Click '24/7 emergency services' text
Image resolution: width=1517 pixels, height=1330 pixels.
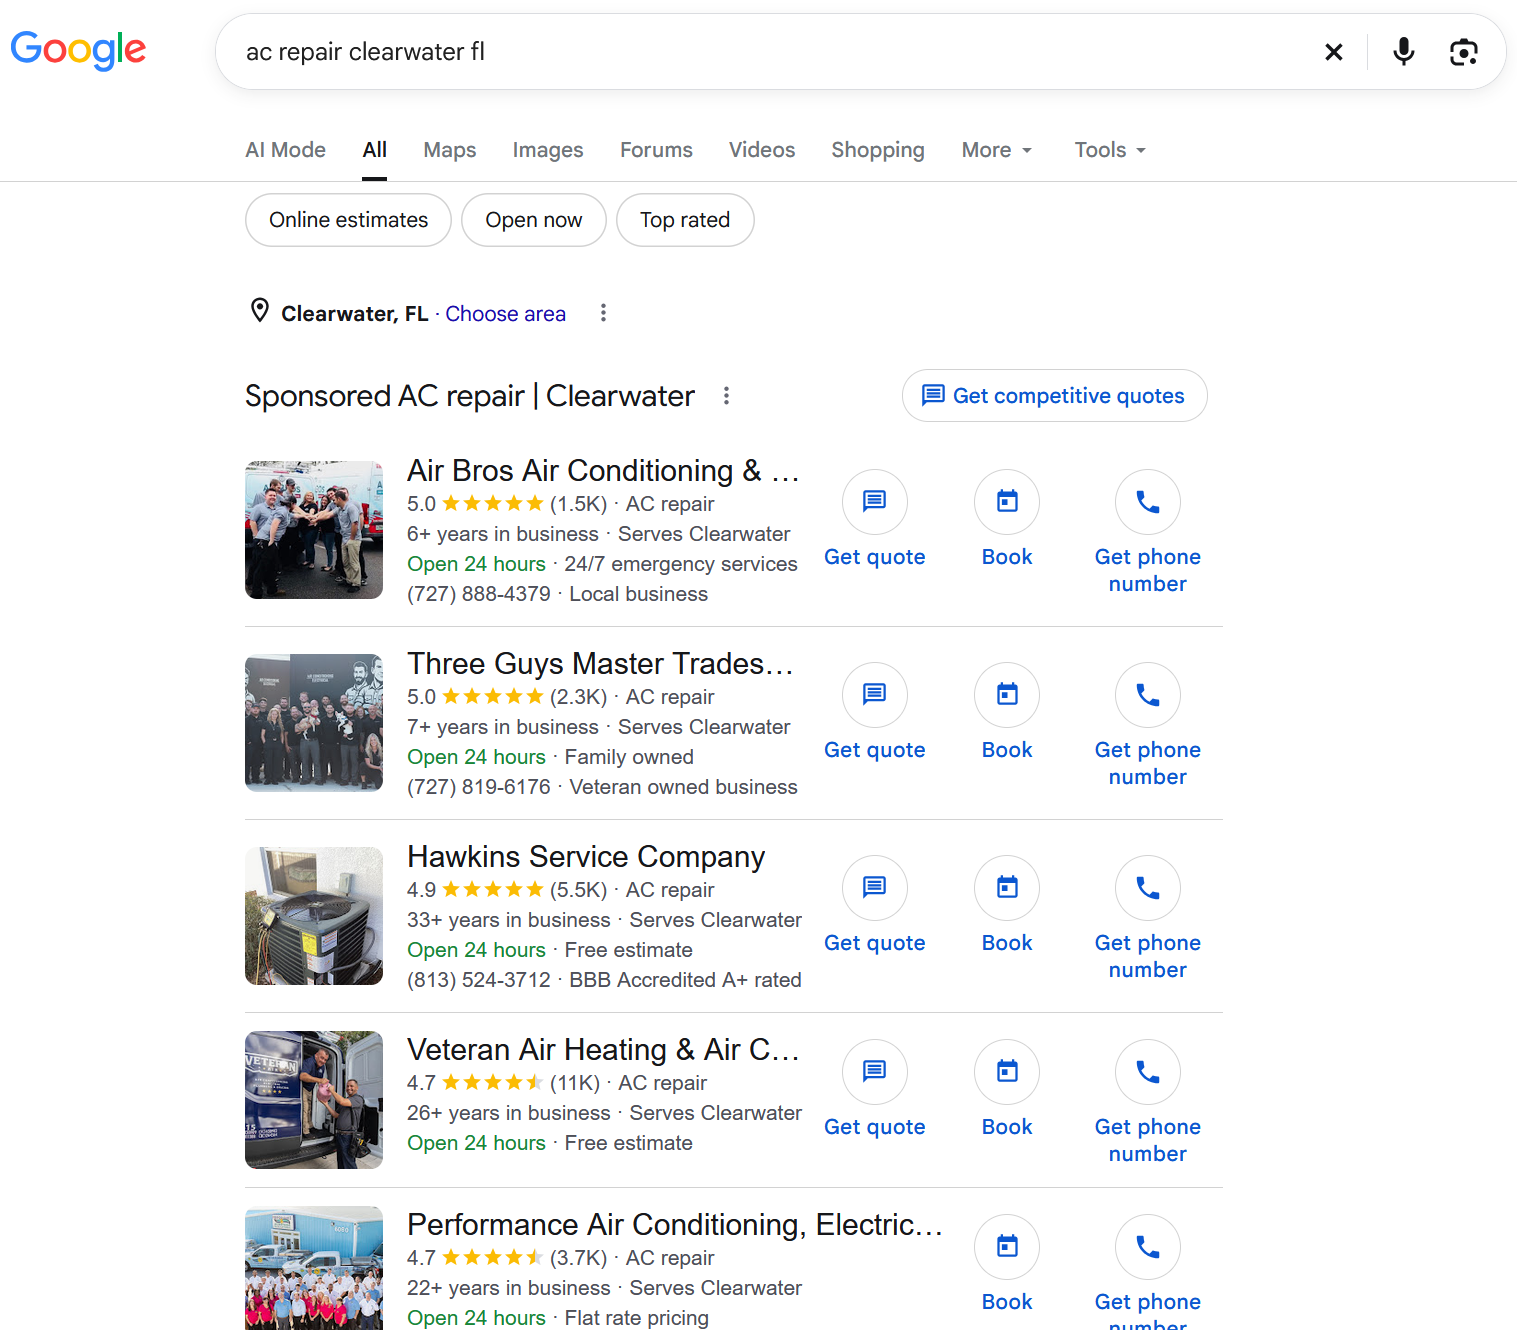coord(681,564)
